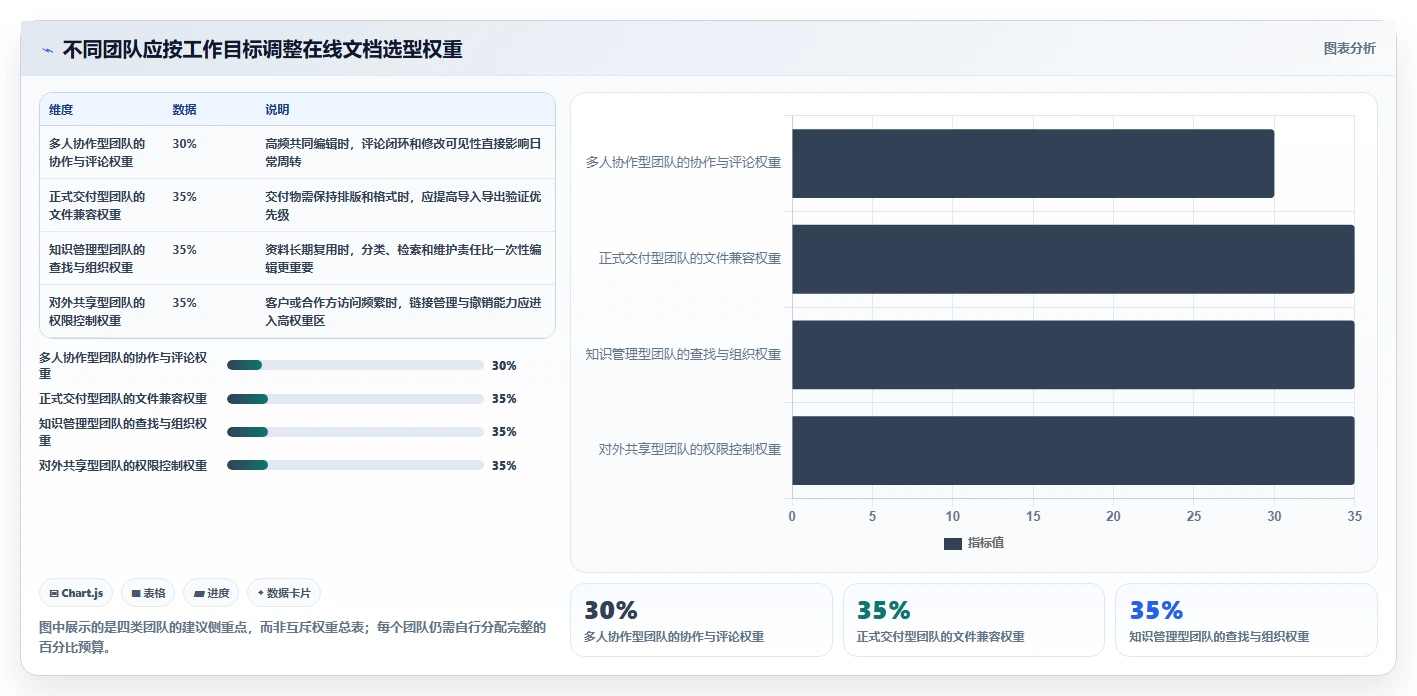
Task: Toggle the 指标值 legend swatch
Action: 953,543
